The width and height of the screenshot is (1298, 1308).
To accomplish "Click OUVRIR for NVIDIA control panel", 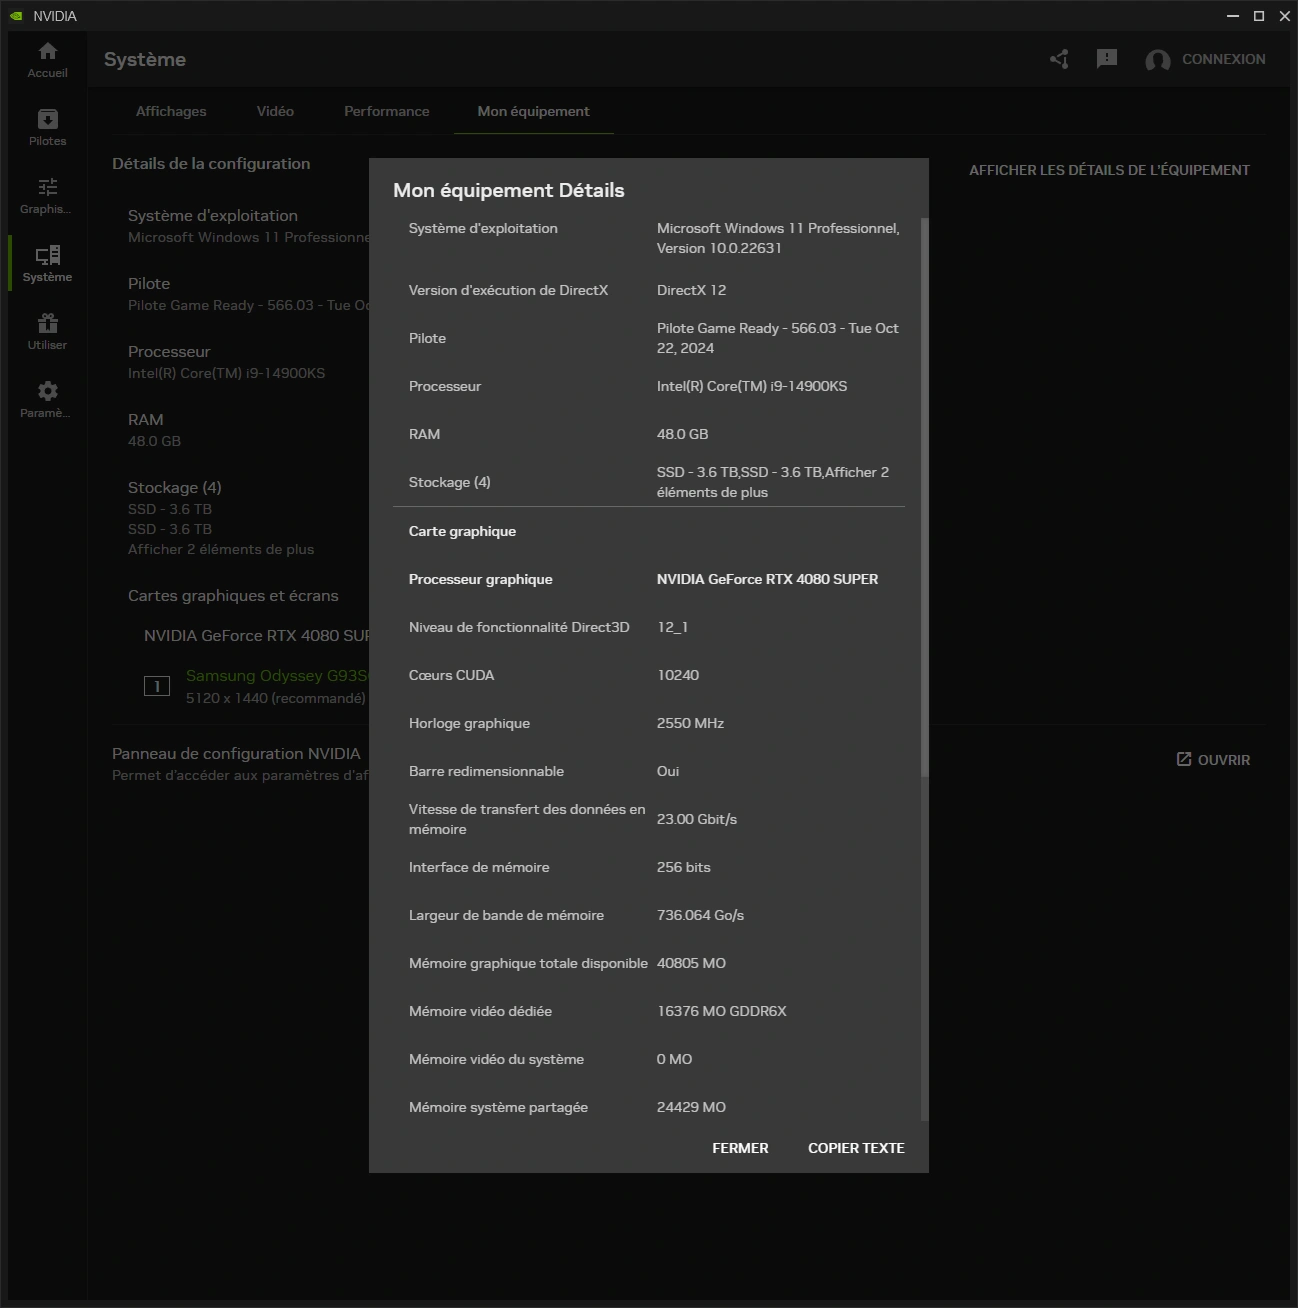I will (x=1213, y=760).
